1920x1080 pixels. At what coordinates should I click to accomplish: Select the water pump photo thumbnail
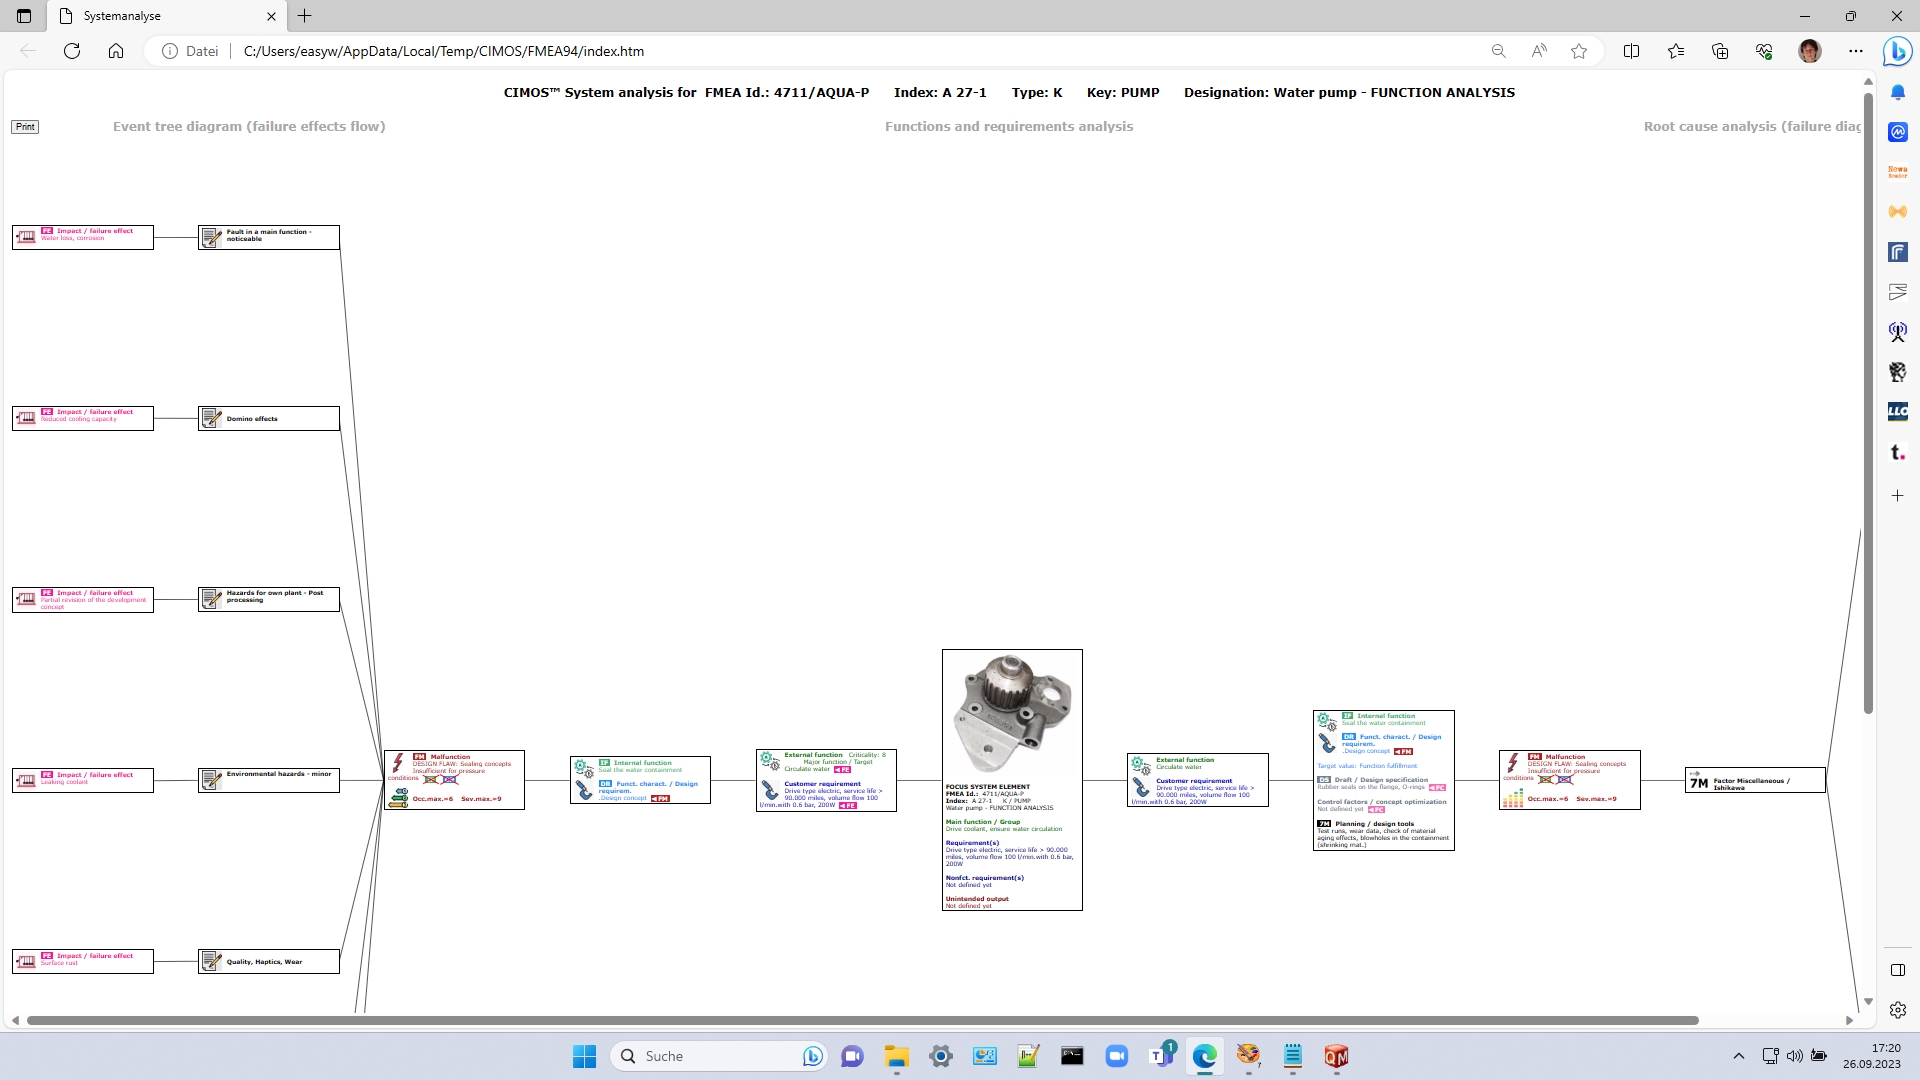point(1012,714)
